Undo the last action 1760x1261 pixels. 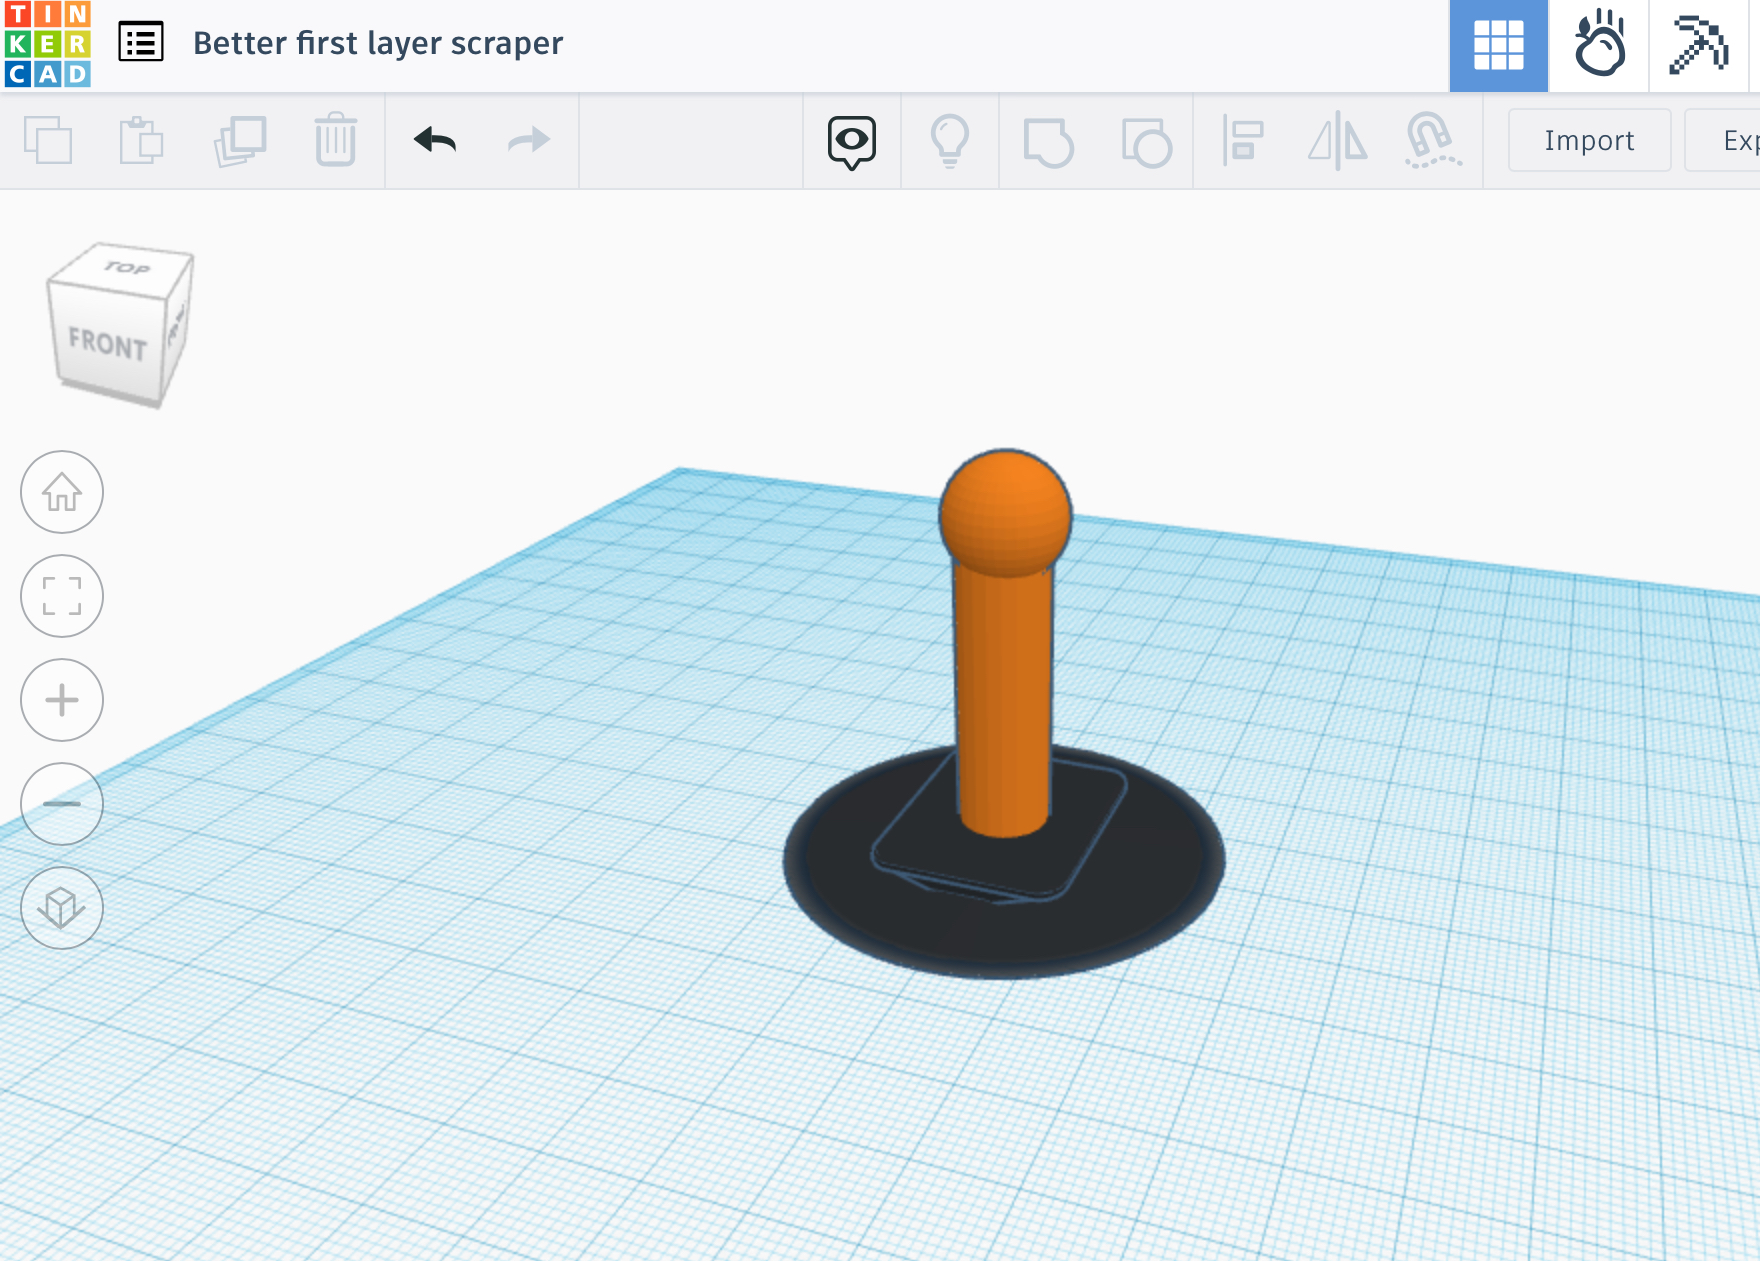click(x=435, y=140)
